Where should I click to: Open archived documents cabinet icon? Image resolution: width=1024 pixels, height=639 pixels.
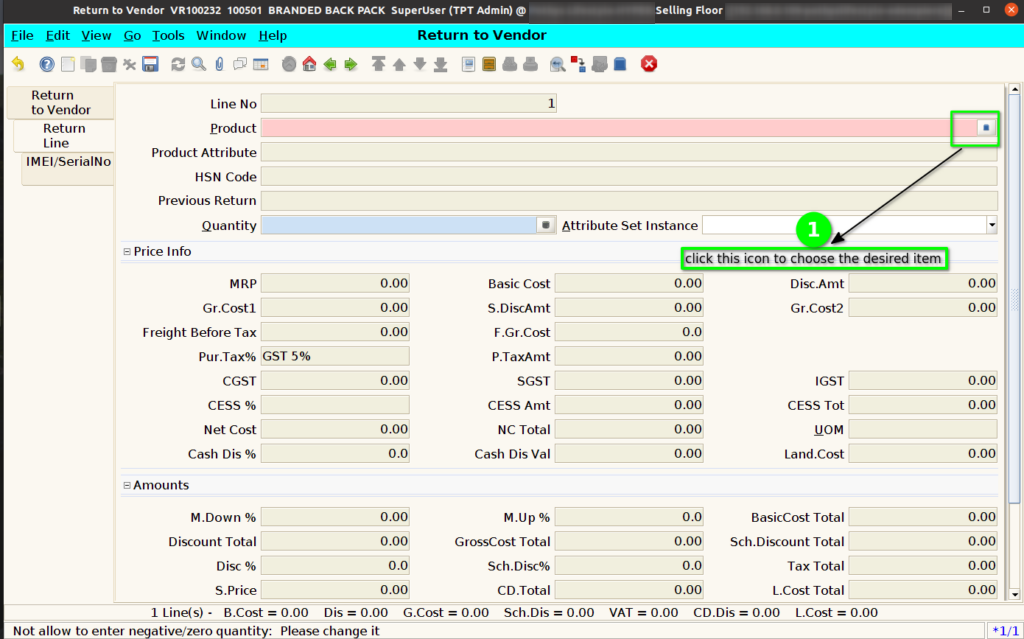pos(488,64)
